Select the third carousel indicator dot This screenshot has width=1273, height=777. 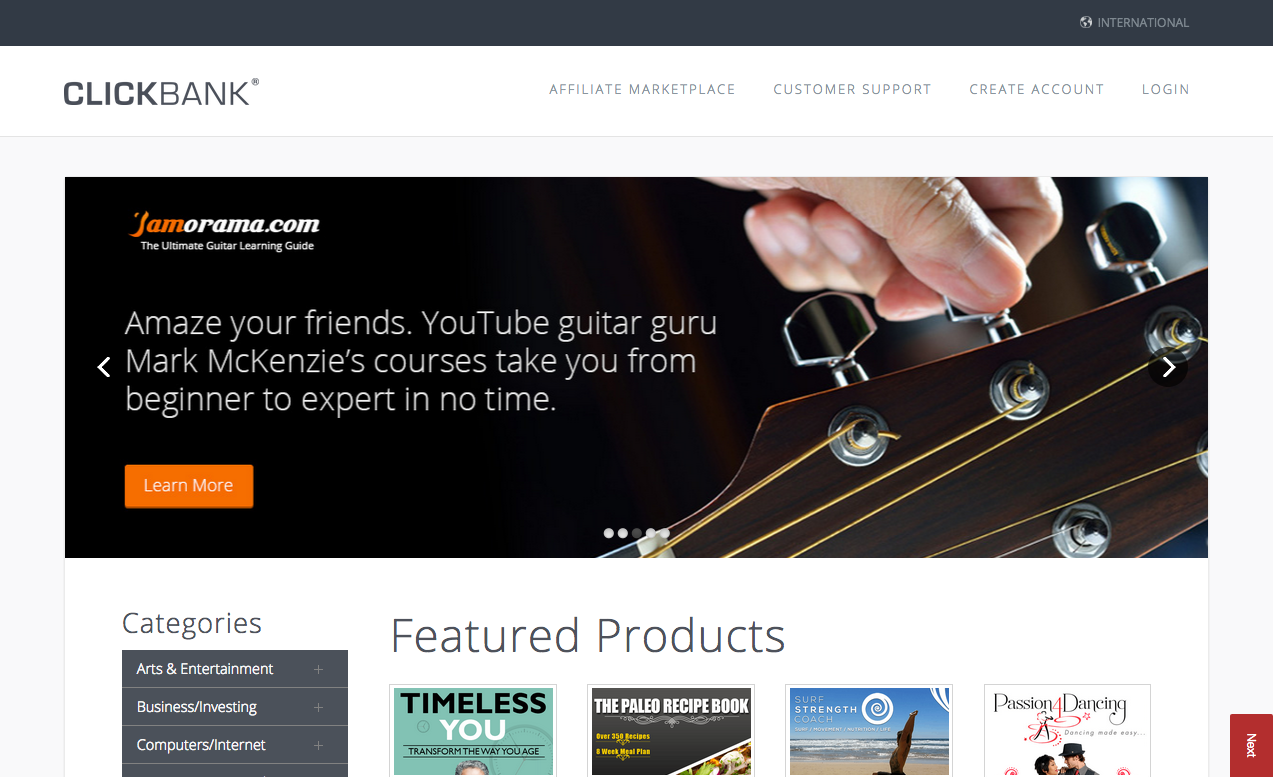coord(636,533)
